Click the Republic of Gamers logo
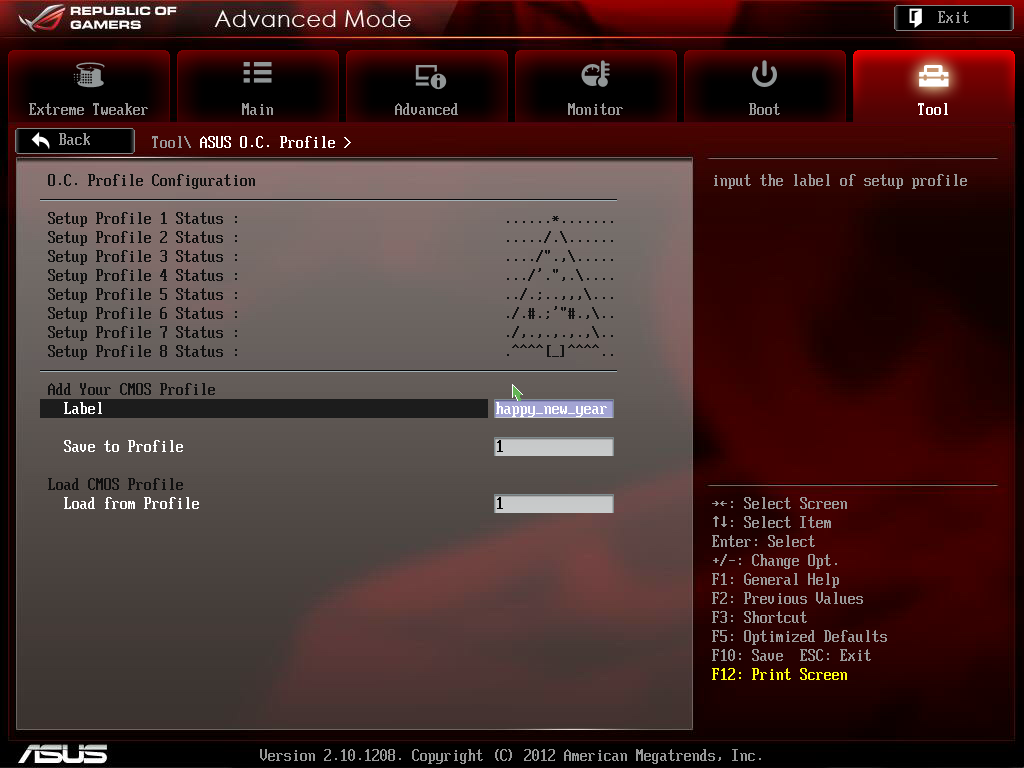Screen dimensions: 1024x768 point(98,18)
